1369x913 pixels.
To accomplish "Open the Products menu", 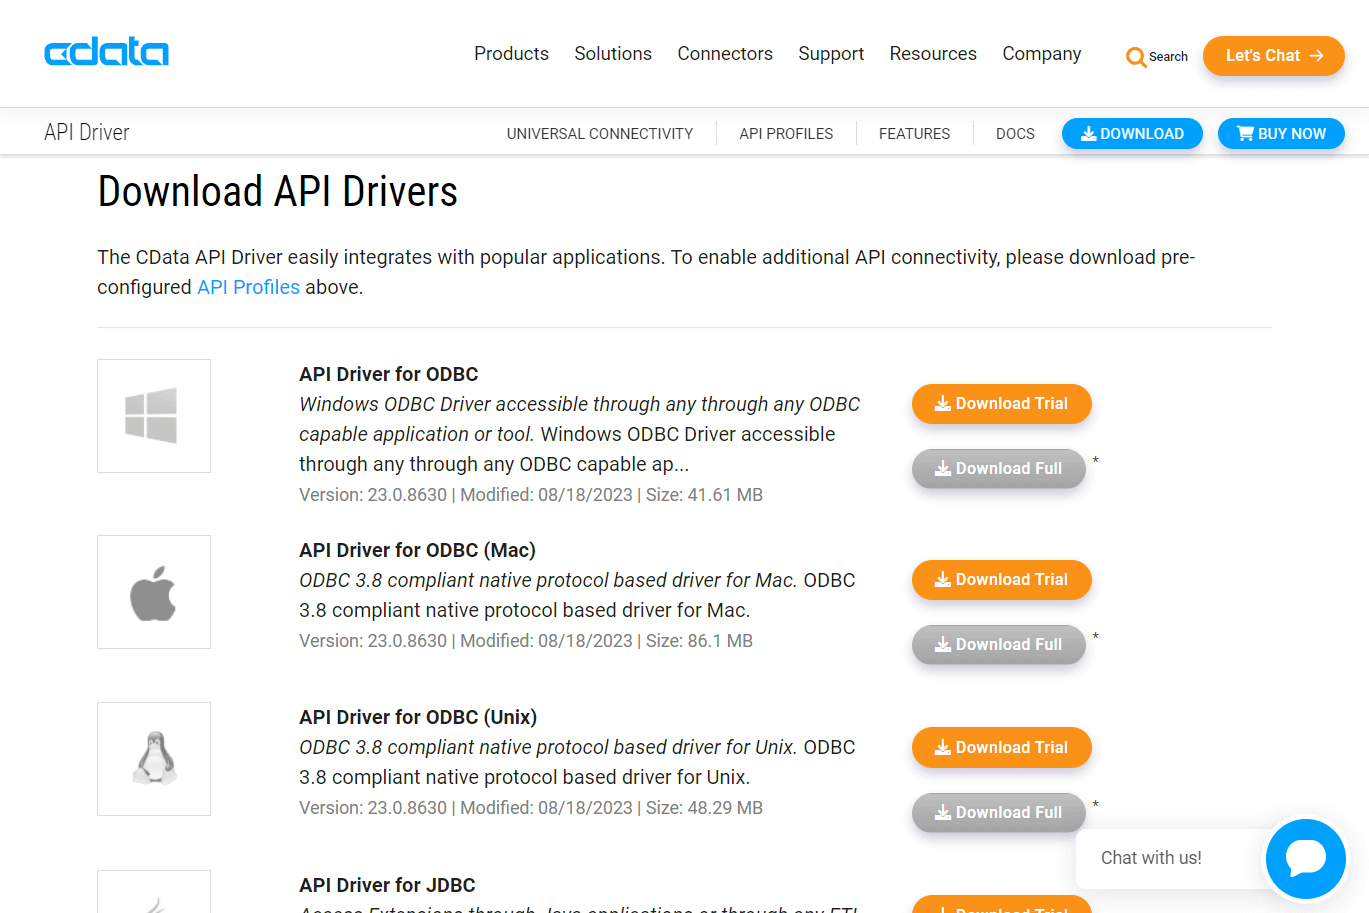I will click(511, 53).
